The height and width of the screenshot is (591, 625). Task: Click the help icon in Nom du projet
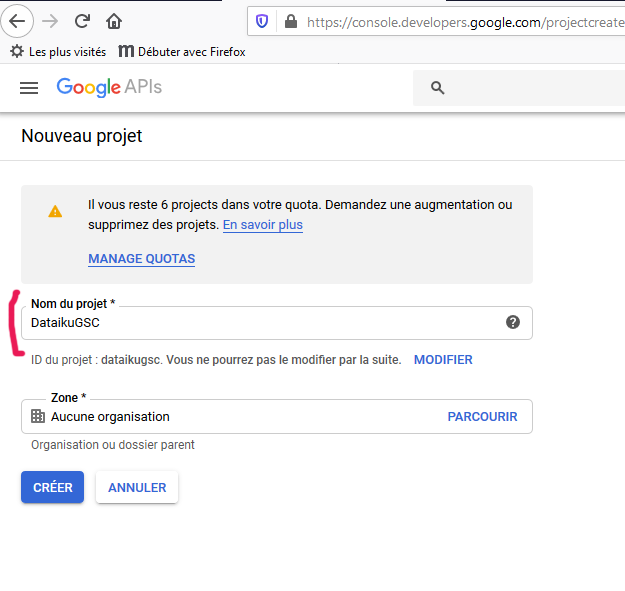pos(513,322)
